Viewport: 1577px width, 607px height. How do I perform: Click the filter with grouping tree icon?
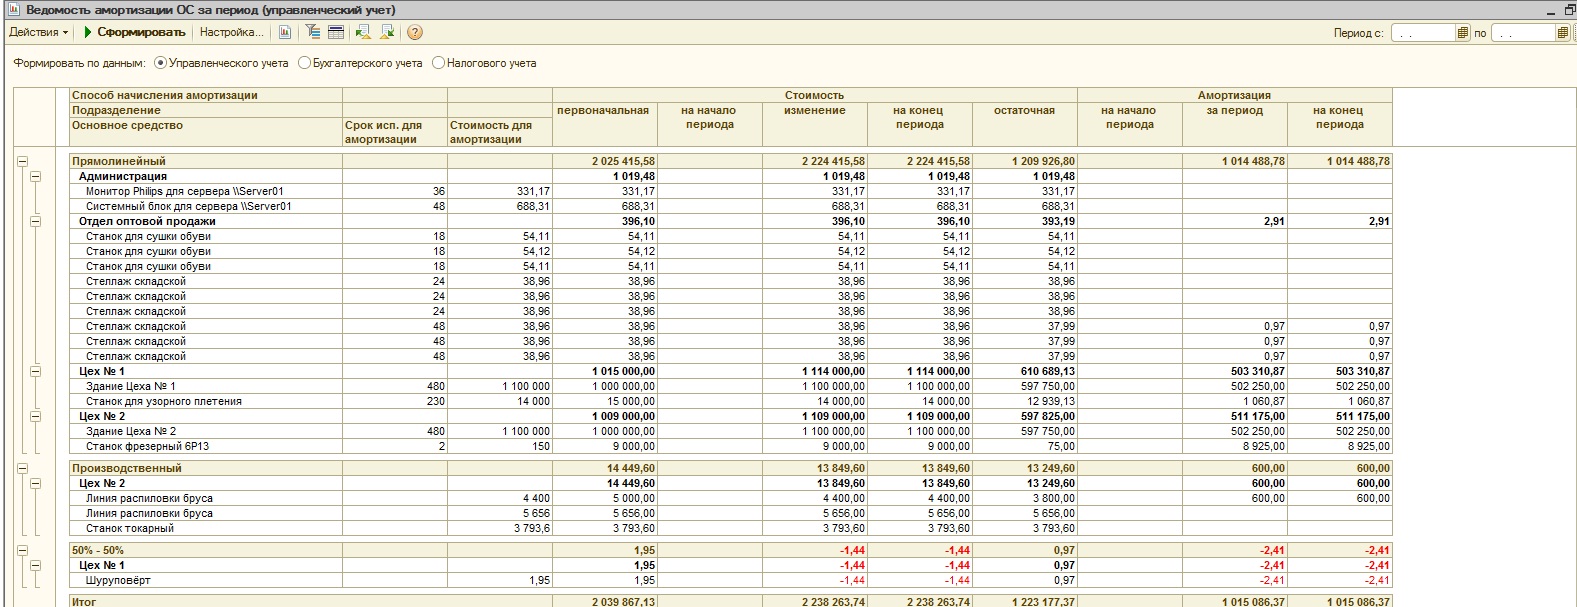[313, 32]
